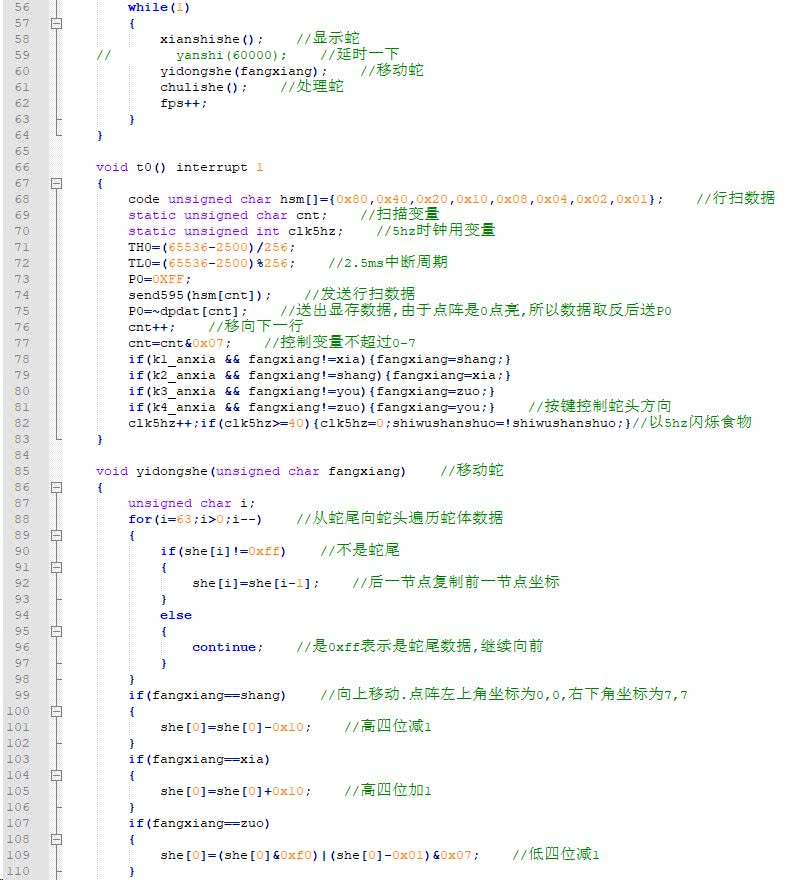Click the //高四位加1 comment

[388, 790]
